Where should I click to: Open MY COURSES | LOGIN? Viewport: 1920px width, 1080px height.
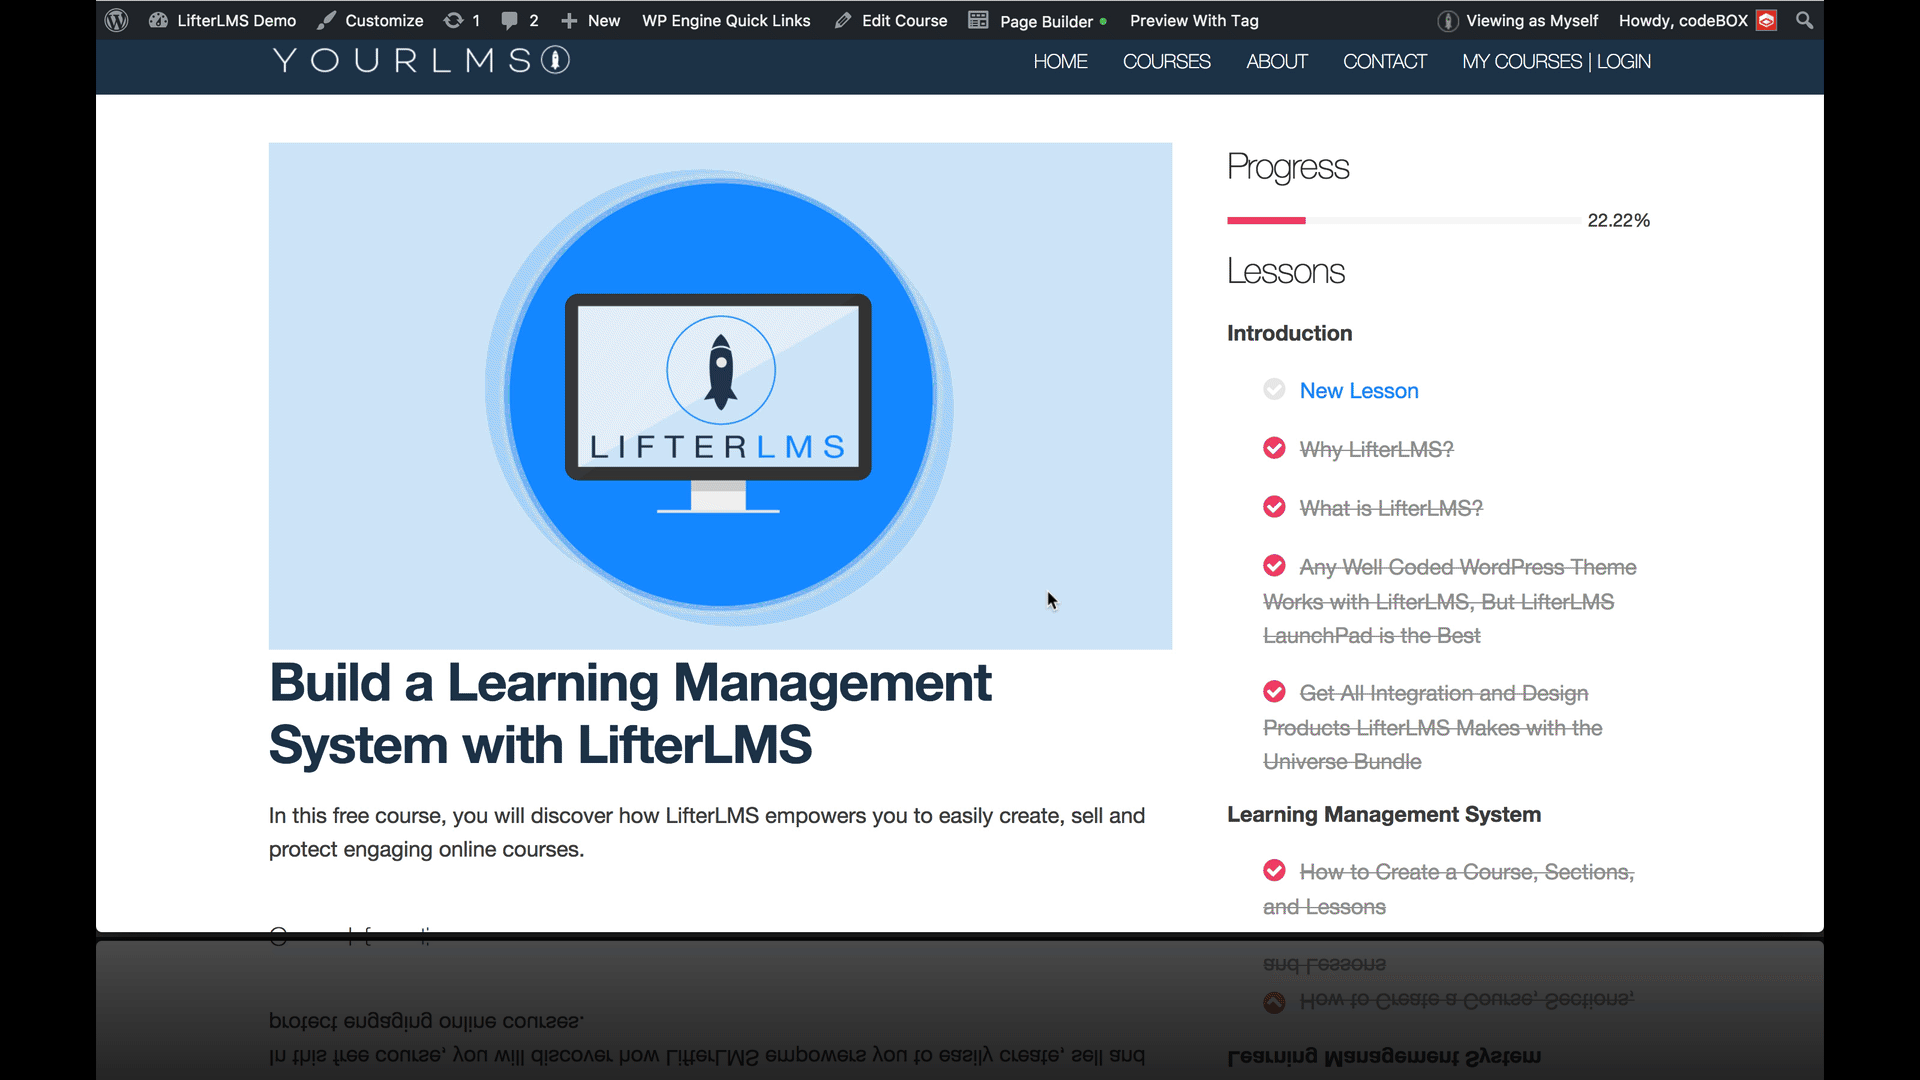pyautogui.click(x=1556, y=61)
